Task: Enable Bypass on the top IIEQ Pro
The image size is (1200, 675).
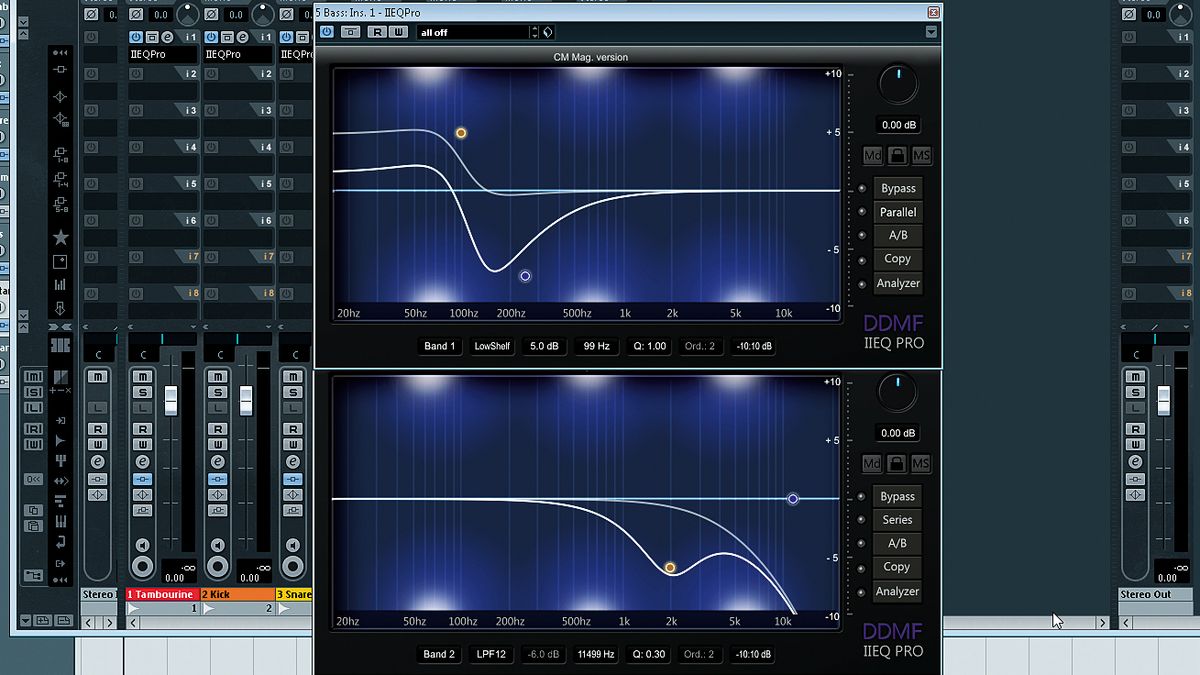Action: click(x=897, y=188)
